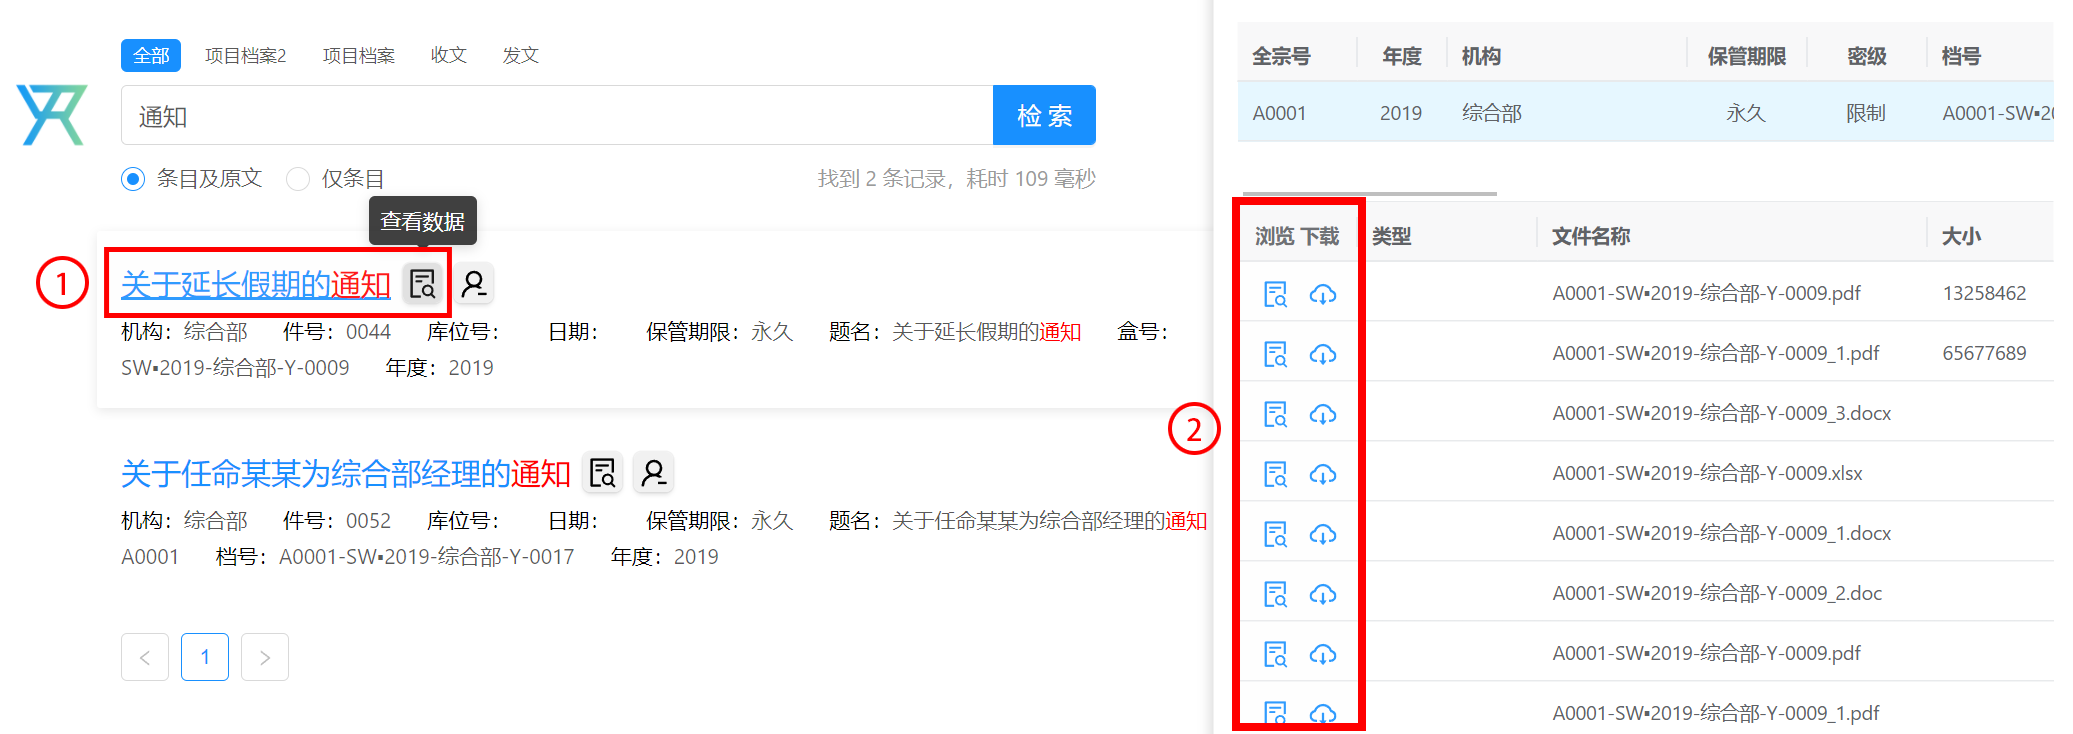Switch to the 项目档案2 tab
Image resolution: width=2073 pixels, height=734 pixels.
coord(246,56)
